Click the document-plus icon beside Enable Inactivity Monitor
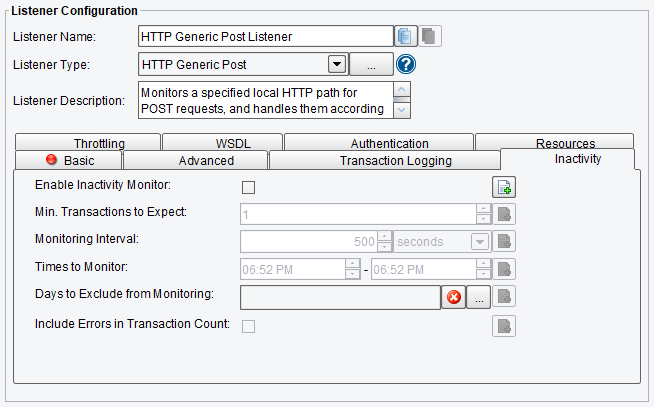 coord(504,187)
